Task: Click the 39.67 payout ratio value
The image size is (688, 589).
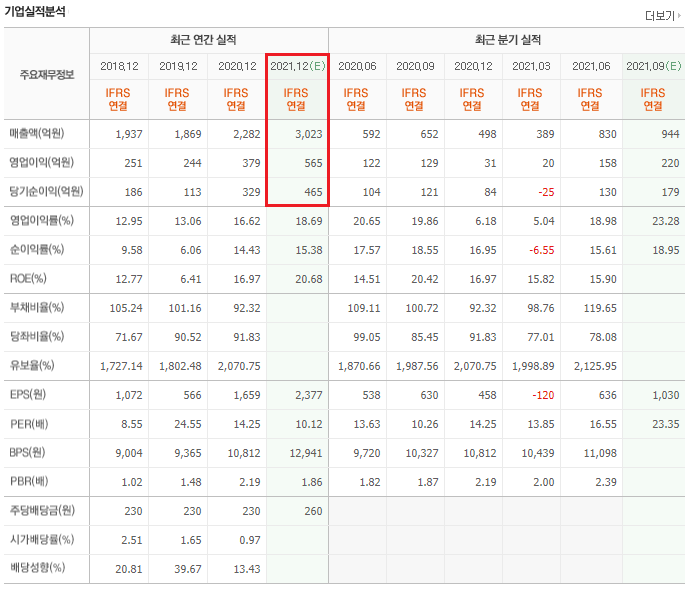Action: pyautogui.click(x=188, y=569)
